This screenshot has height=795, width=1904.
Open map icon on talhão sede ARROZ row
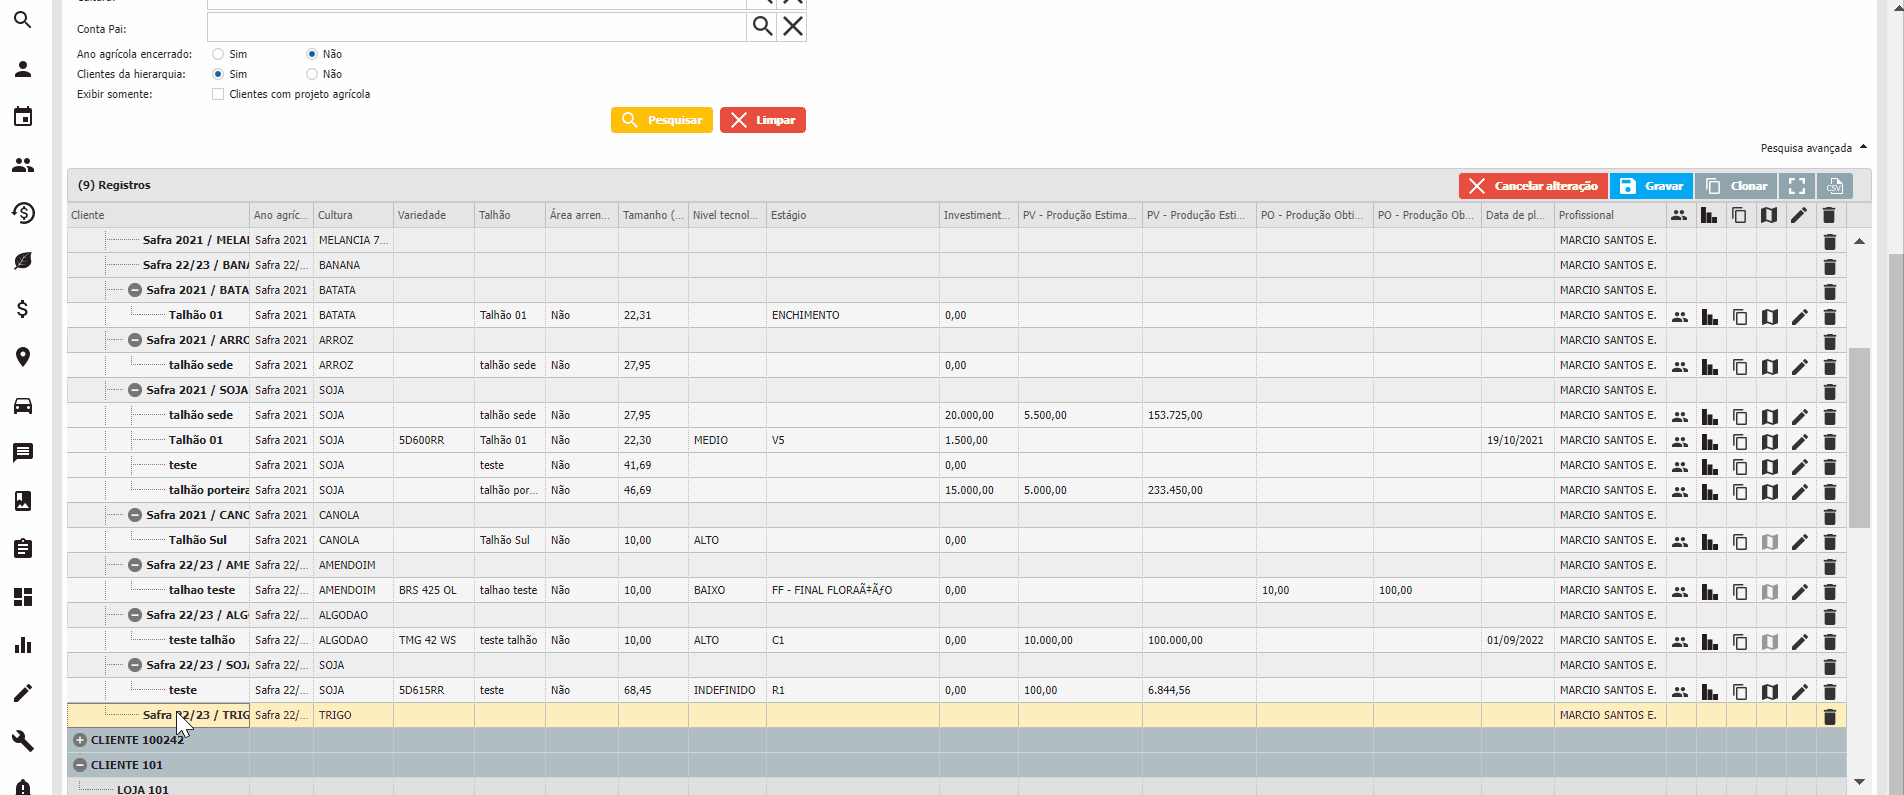click(x=1770, y=366)
